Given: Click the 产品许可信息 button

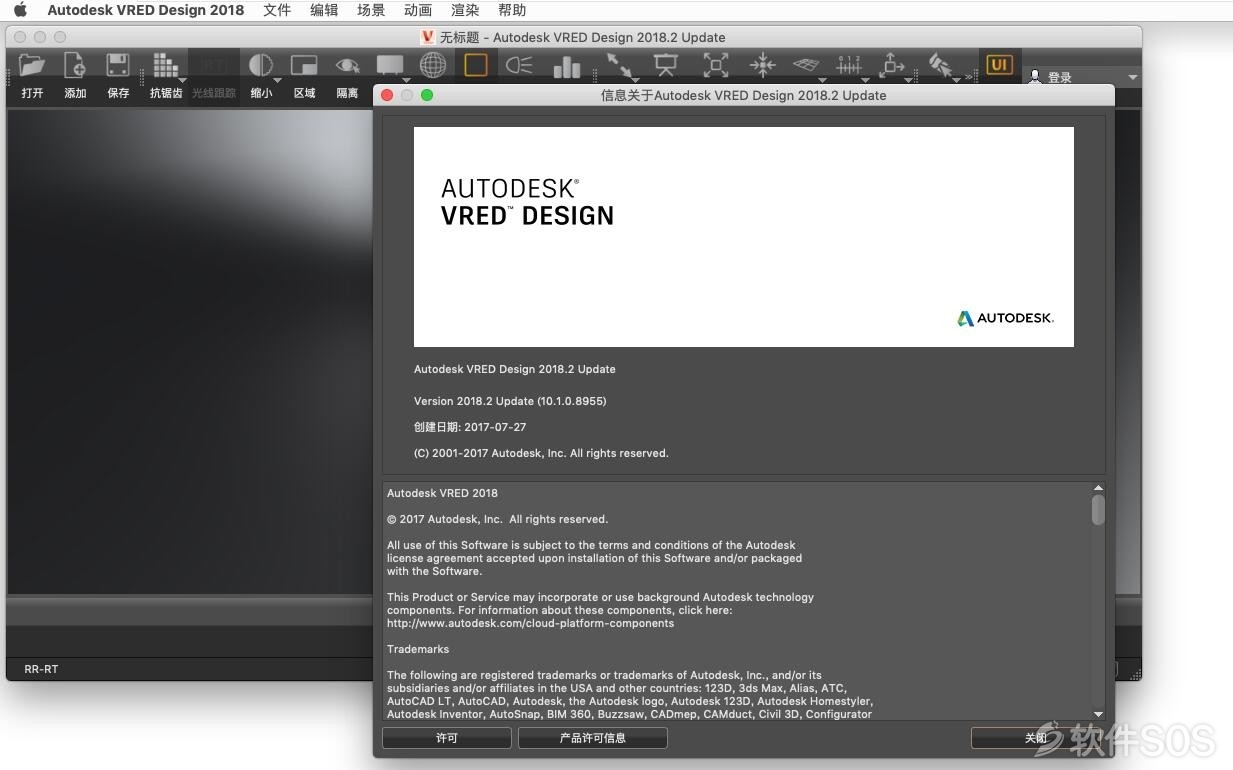Looking at the screenshot, I should [x=593, y=738].
